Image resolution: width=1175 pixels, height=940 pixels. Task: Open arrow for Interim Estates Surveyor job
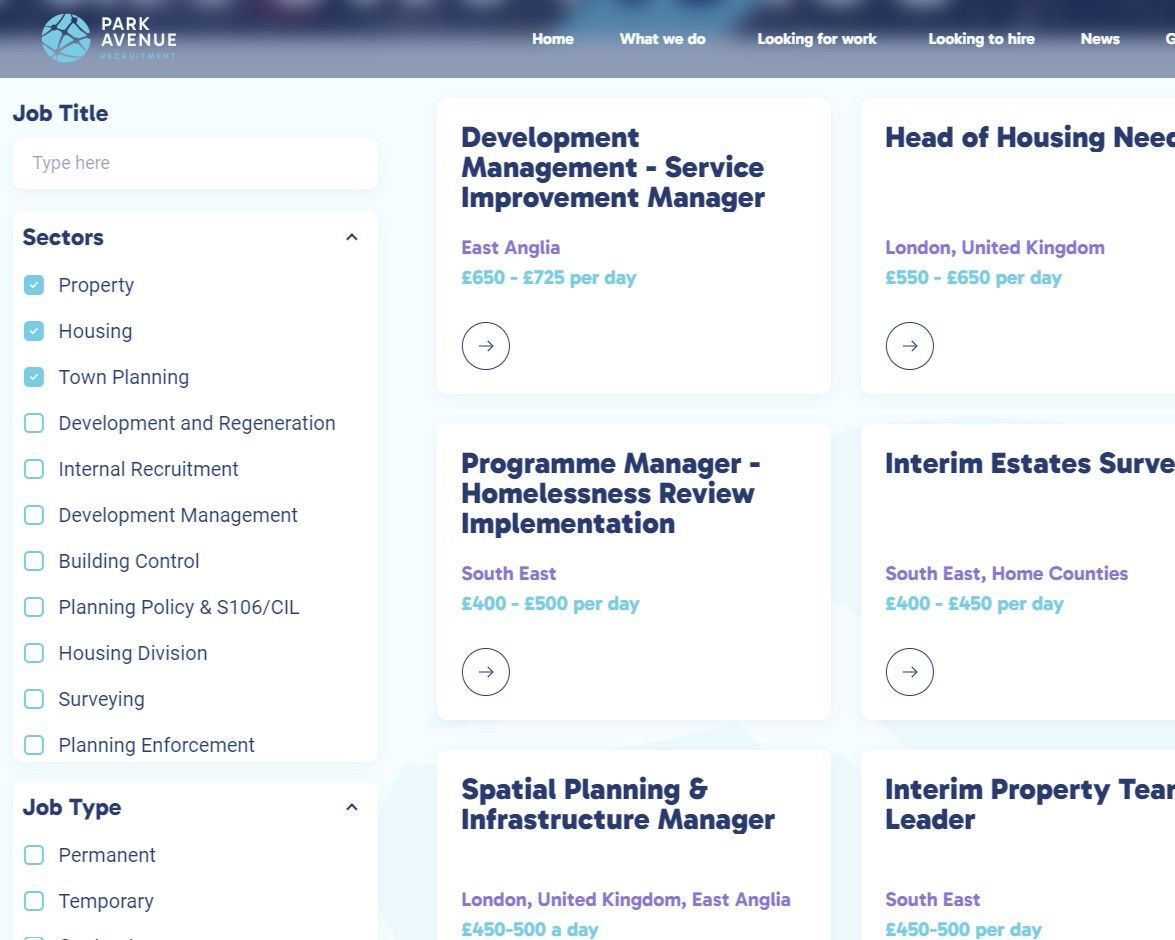[910, 672]
